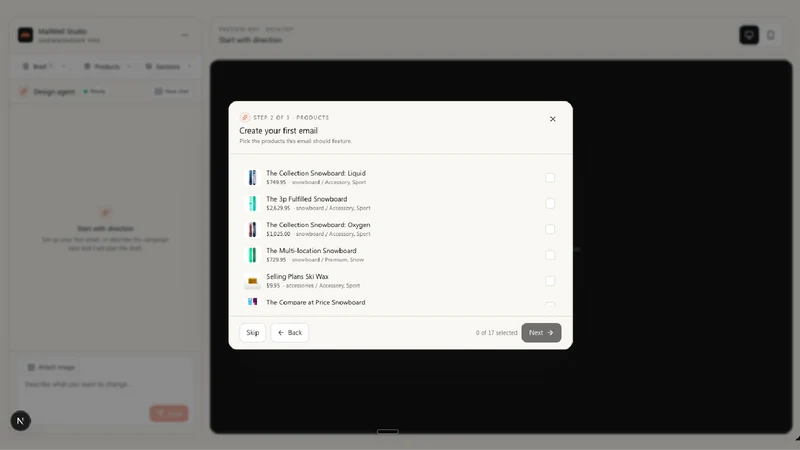Click the Design agent icon
This screenshot has width=800, height=450.
coord(23,91)
